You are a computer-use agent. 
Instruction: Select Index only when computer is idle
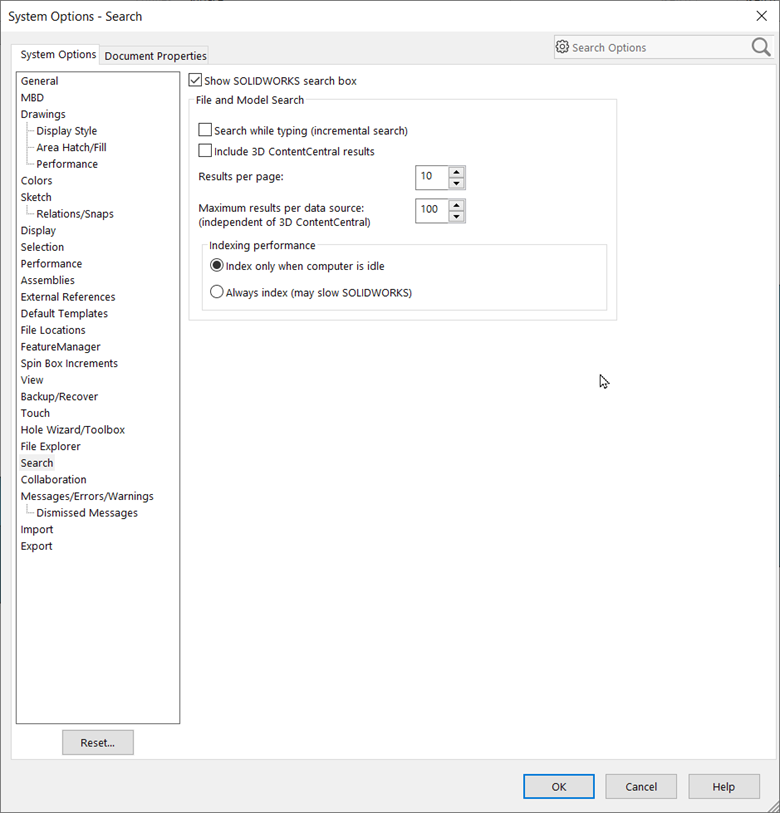point(216,265)
